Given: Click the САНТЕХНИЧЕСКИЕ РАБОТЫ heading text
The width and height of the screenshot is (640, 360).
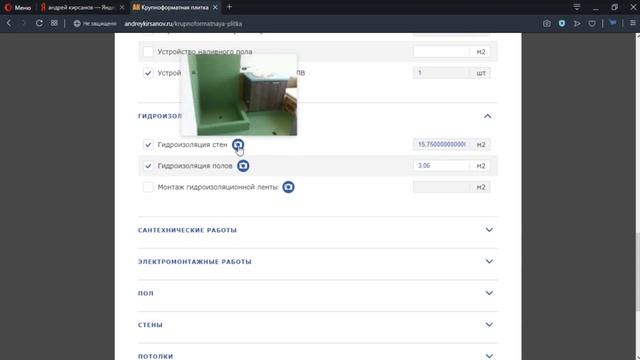Looking at the screenshot, I should (187, 230).
